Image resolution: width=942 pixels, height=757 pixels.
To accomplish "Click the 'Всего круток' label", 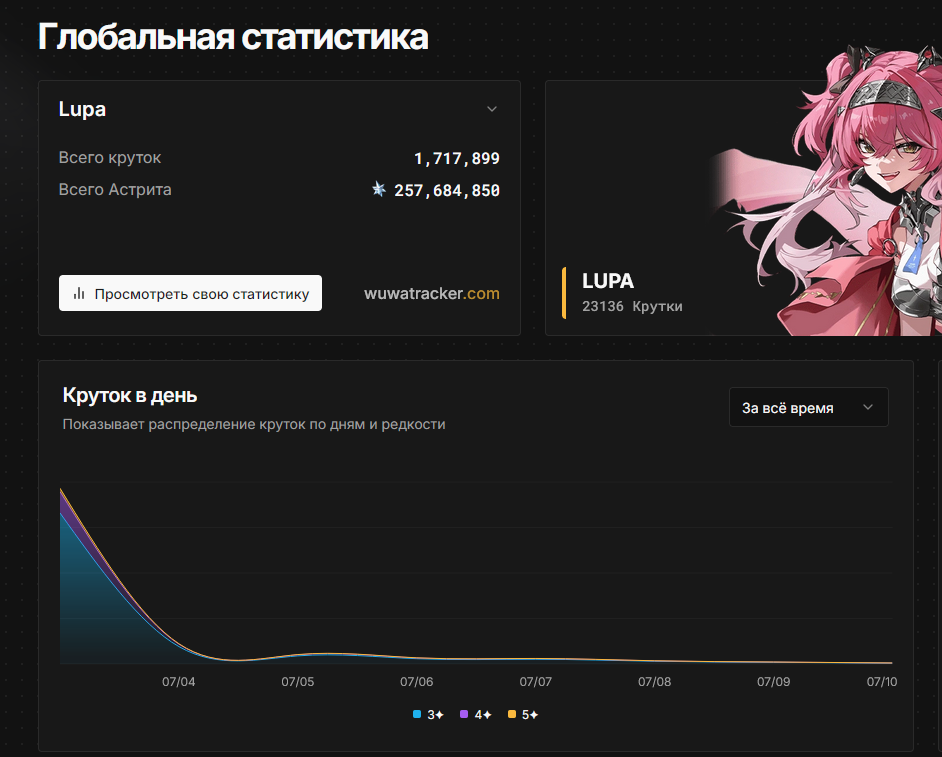I will [109, 157].
